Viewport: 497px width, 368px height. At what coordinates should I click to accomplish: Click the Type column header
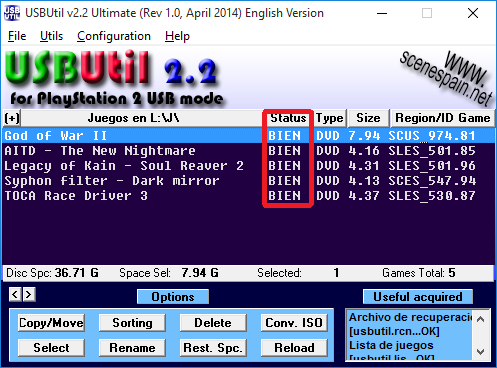(330, 118)
